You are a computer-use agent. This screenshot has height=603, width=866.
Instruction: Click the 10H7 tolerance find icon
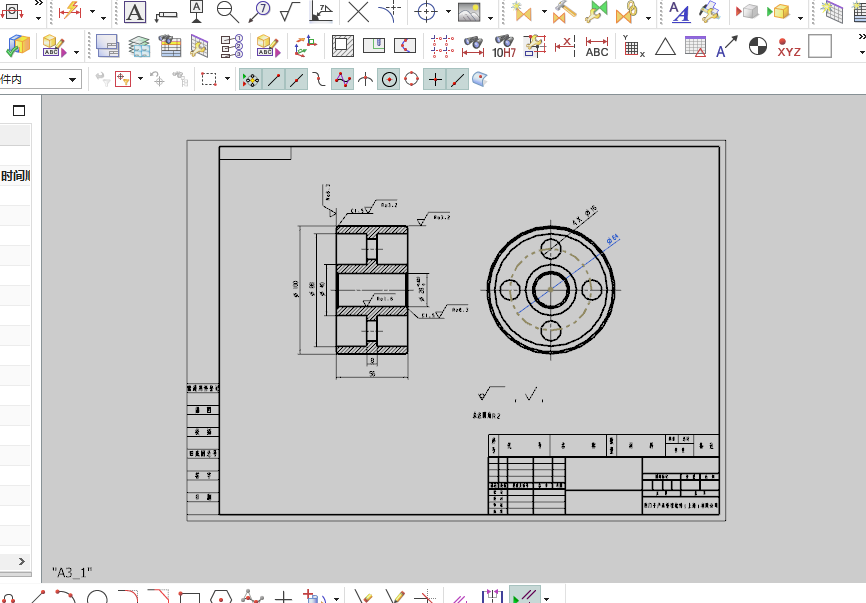point(504,46)
